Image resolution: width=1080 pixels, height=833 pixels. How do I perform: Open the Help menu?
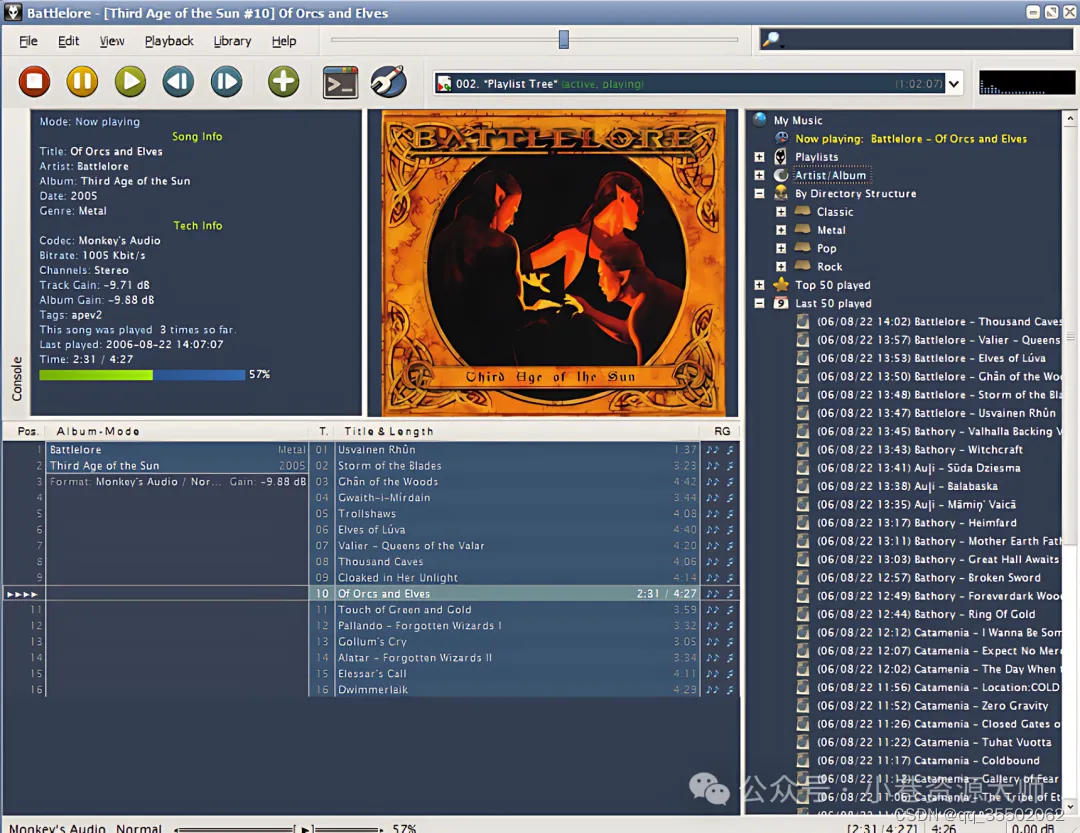[284, 41]
